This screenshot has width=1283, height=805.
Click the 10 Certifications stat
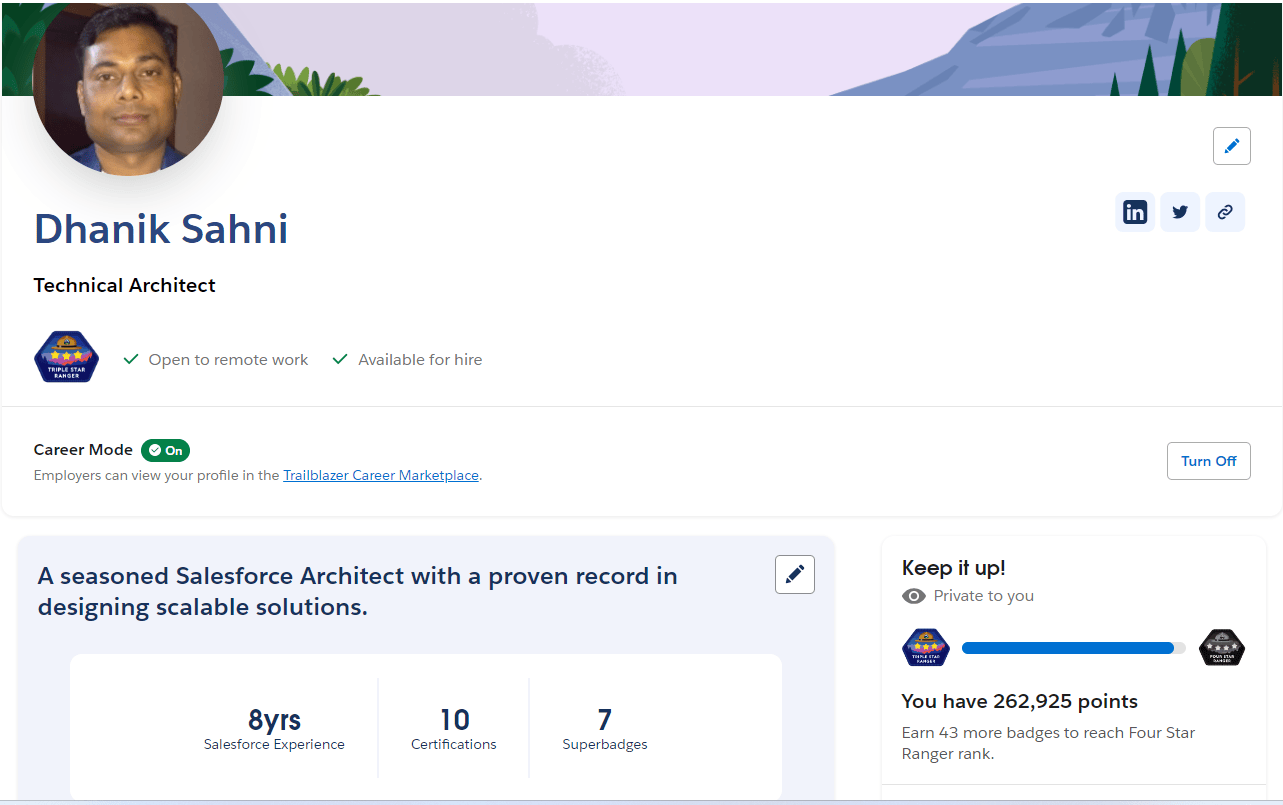coord(454,729)
